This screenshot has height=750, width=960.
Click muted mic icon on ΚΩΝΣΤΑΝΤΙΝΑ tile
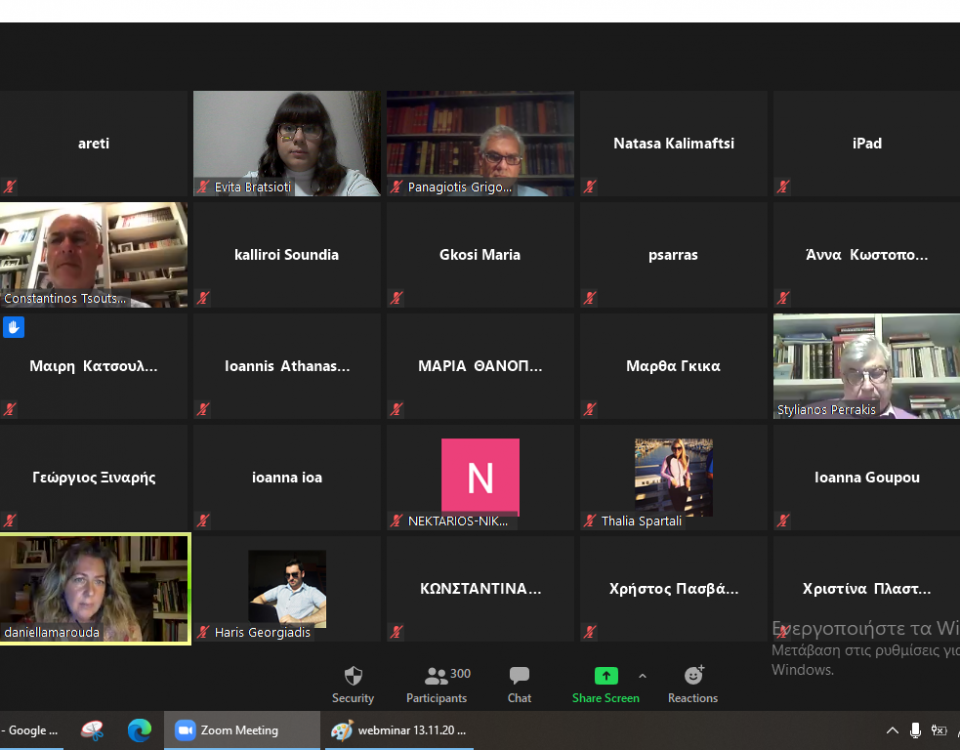click(396, 632)
